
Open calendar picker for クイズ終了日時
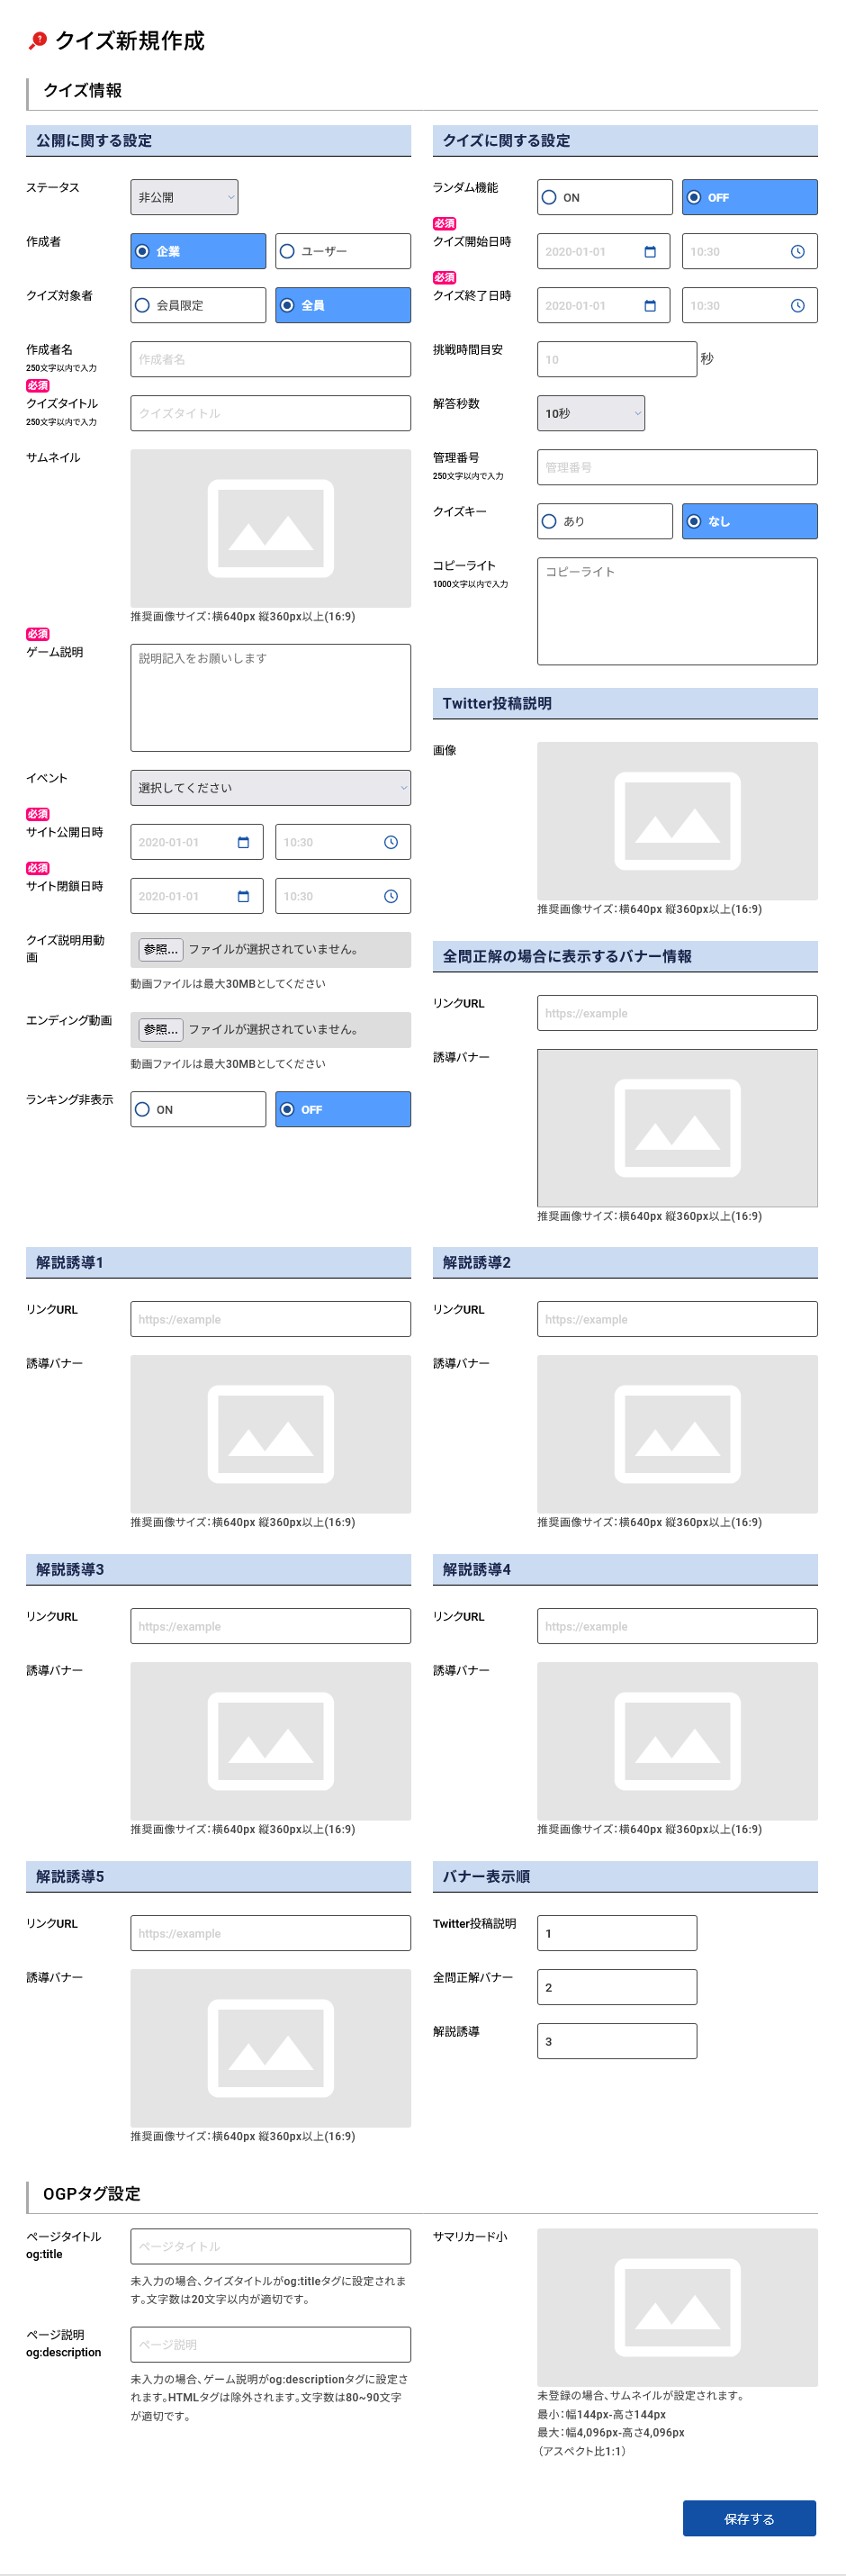click(x=650, y=306)
